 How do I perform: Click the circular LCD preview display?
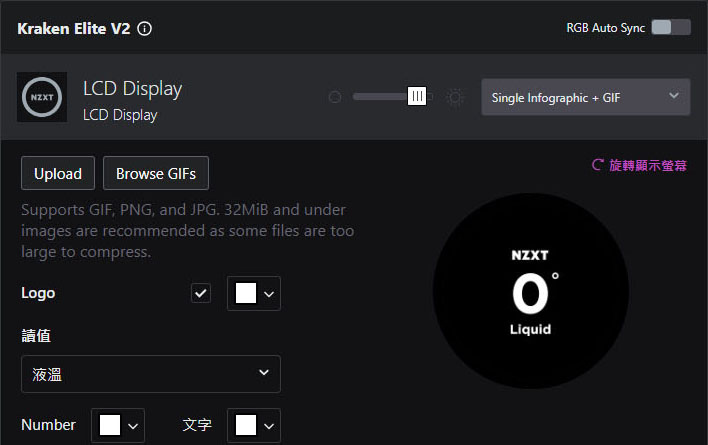[531, 291]
